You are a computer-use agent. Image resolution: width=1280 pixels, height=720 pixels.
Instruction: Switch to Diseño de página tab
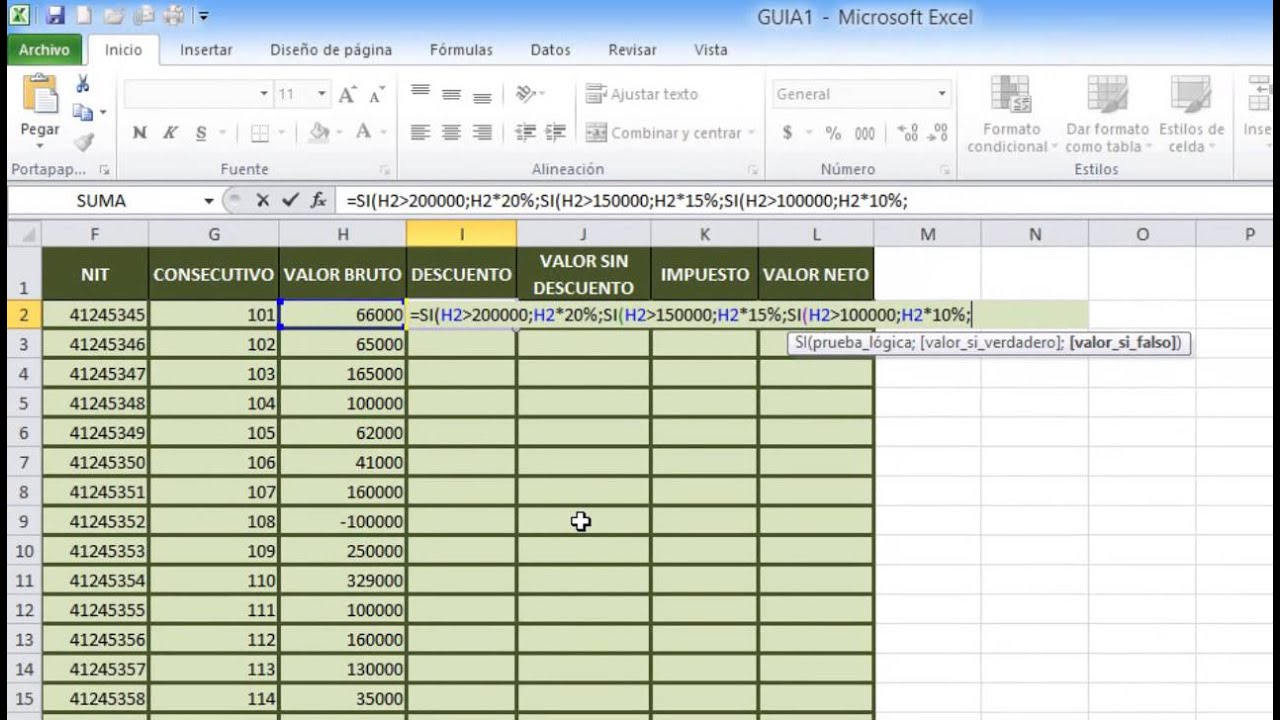coord(331,49)
